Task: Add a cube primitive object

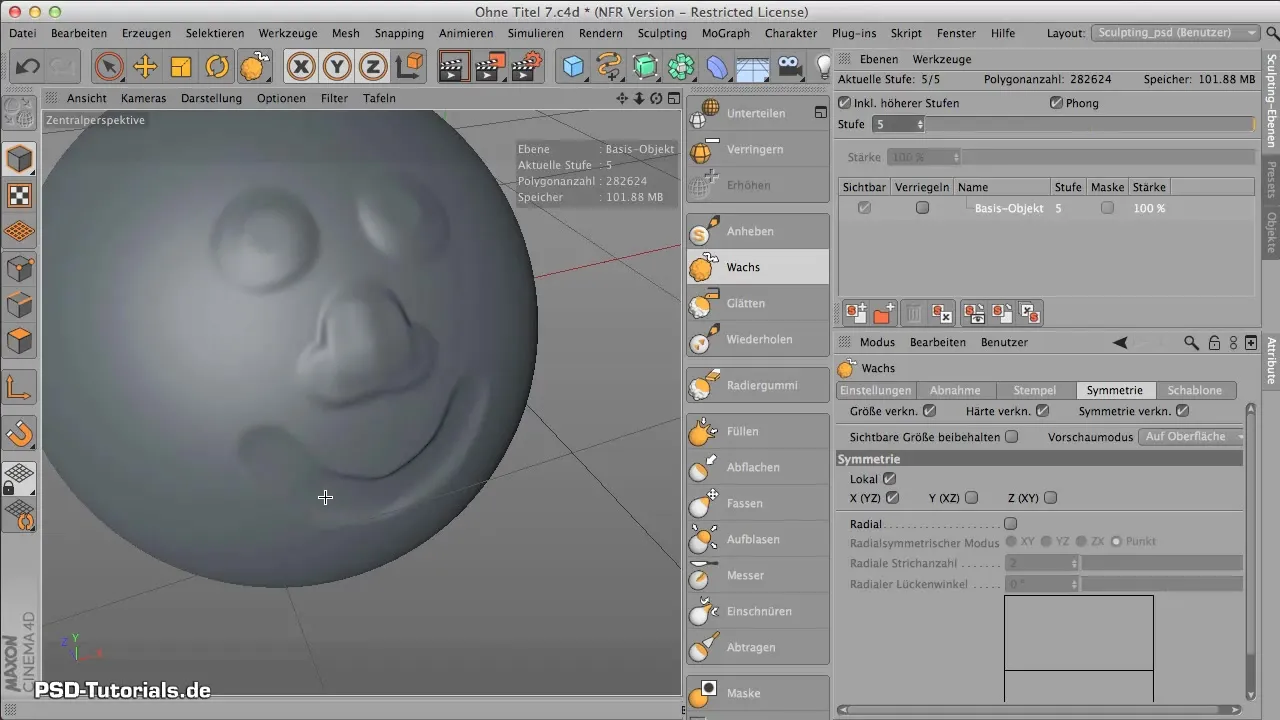Action: 573,67
